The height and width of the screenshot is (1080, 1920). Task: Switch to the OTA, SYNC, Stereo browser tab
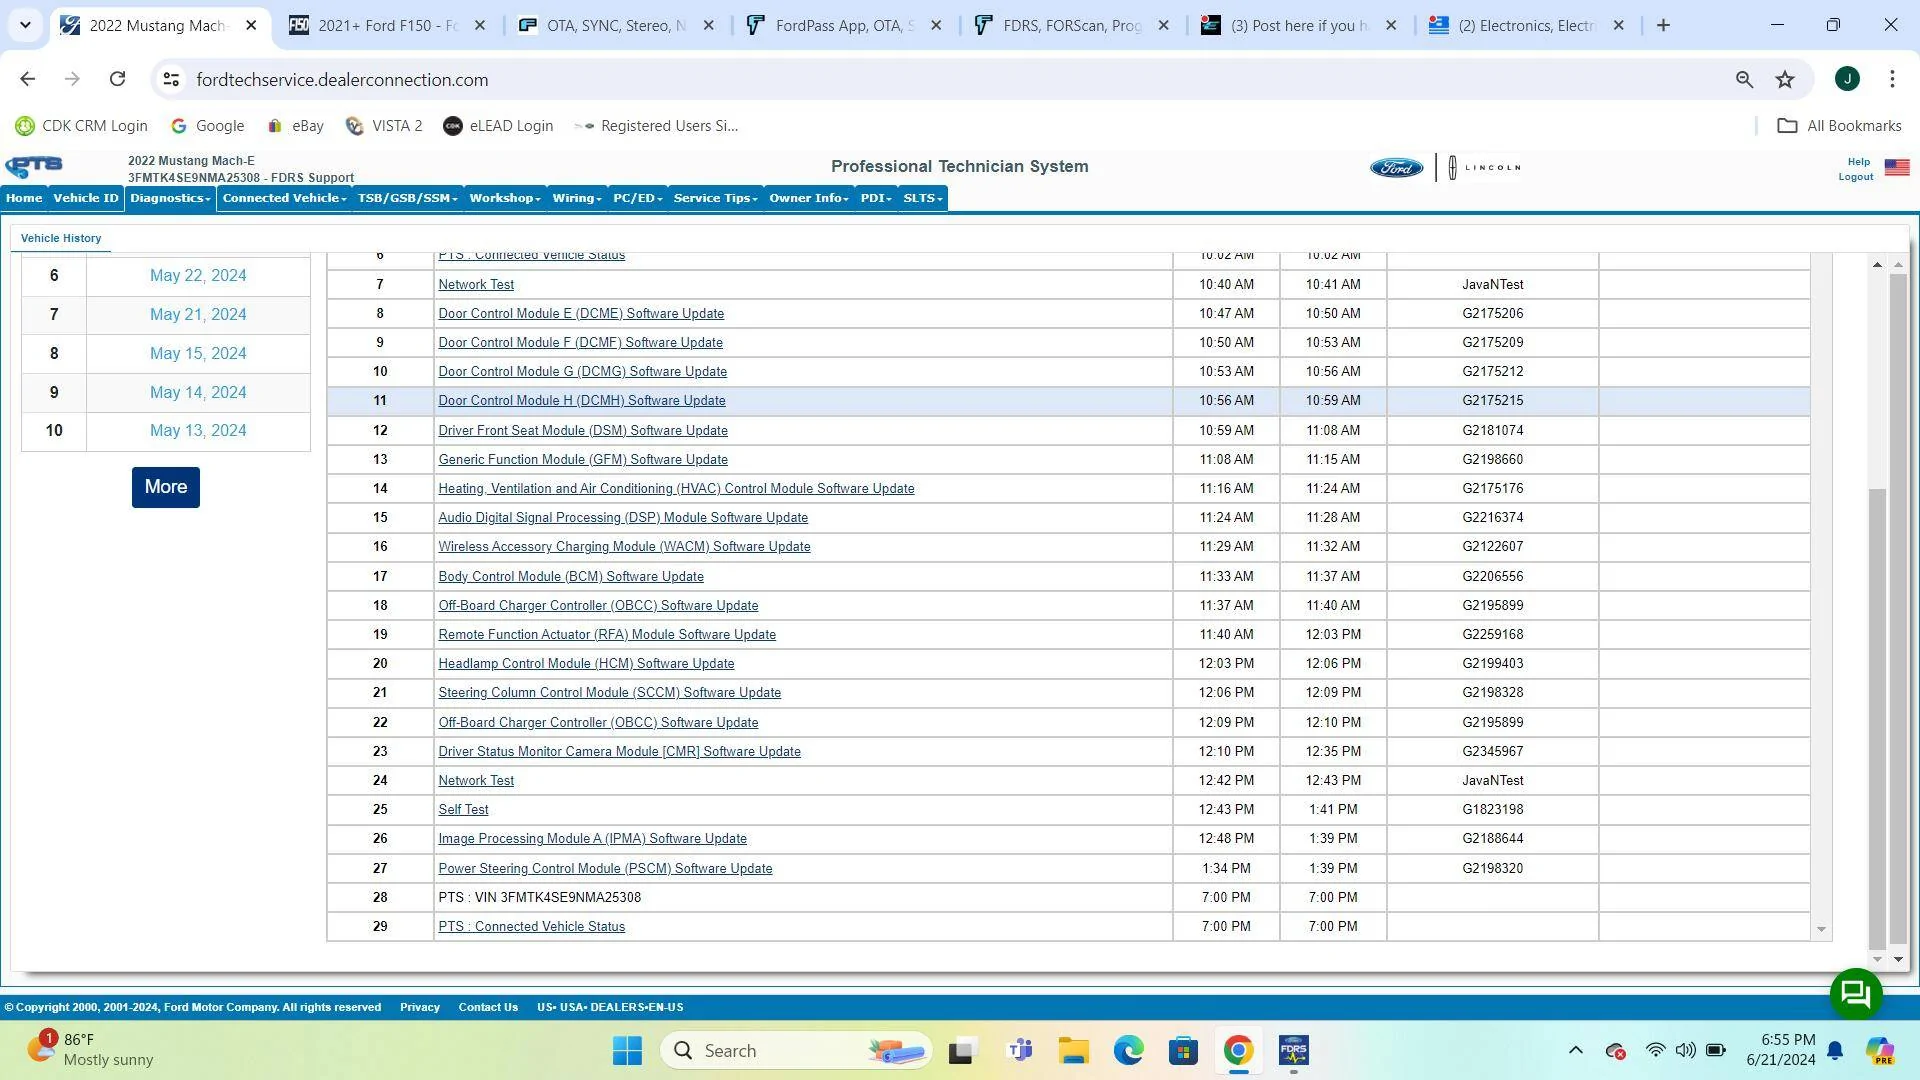(x=616, y=25)
